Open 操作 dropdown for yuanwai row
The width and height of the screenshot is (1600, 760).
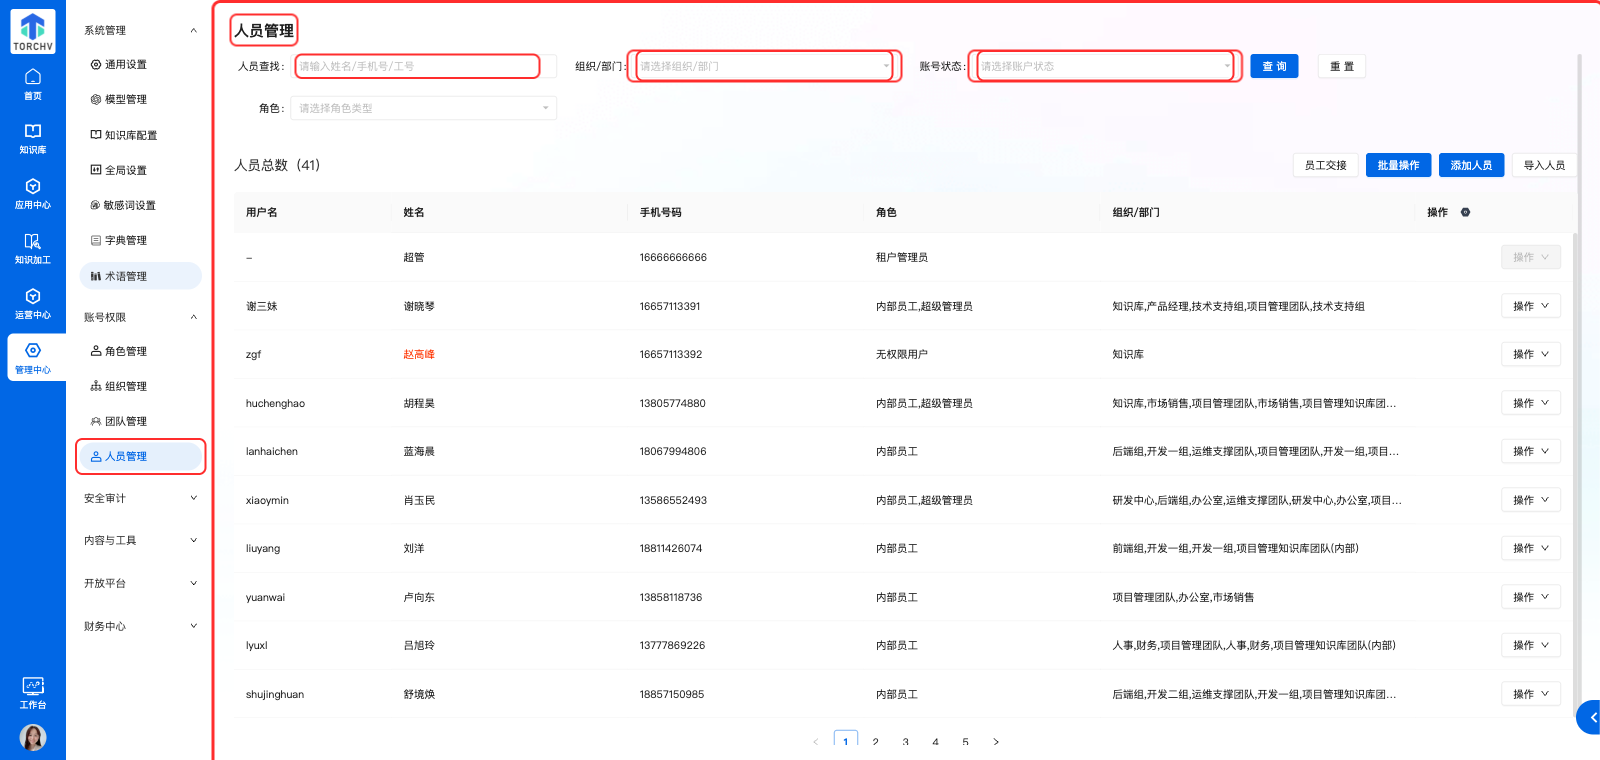tap(1530, 597)
